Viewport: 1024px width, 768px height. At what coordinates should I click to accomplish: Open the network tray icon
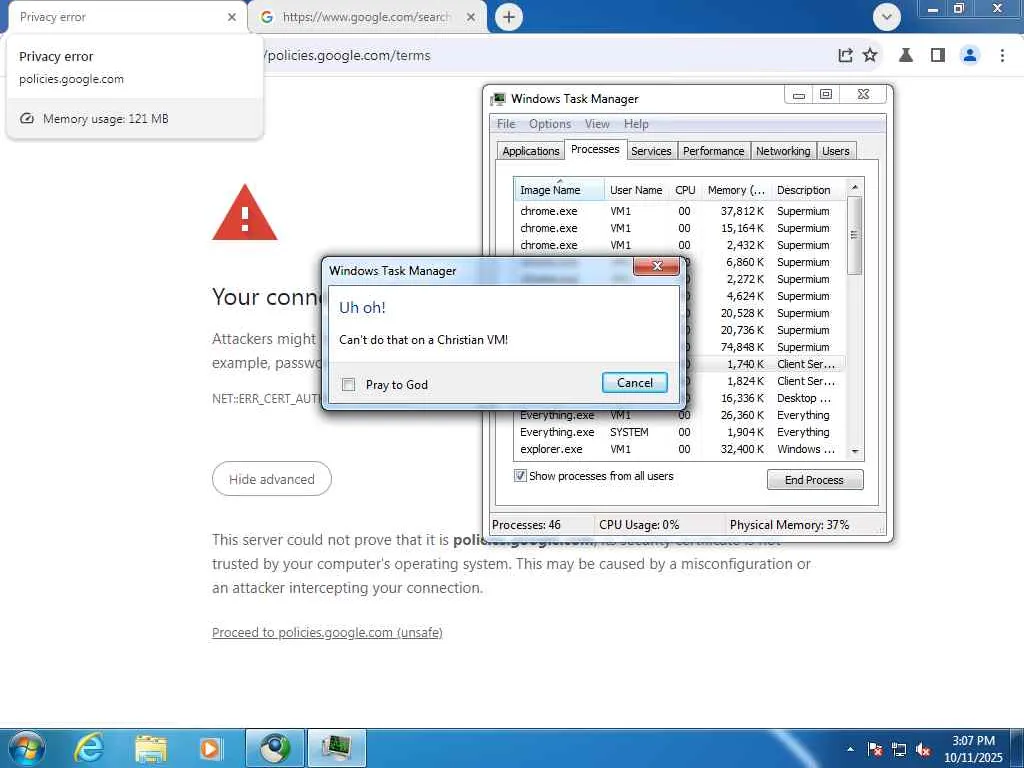pyautogui.click(x=899, y=750)
